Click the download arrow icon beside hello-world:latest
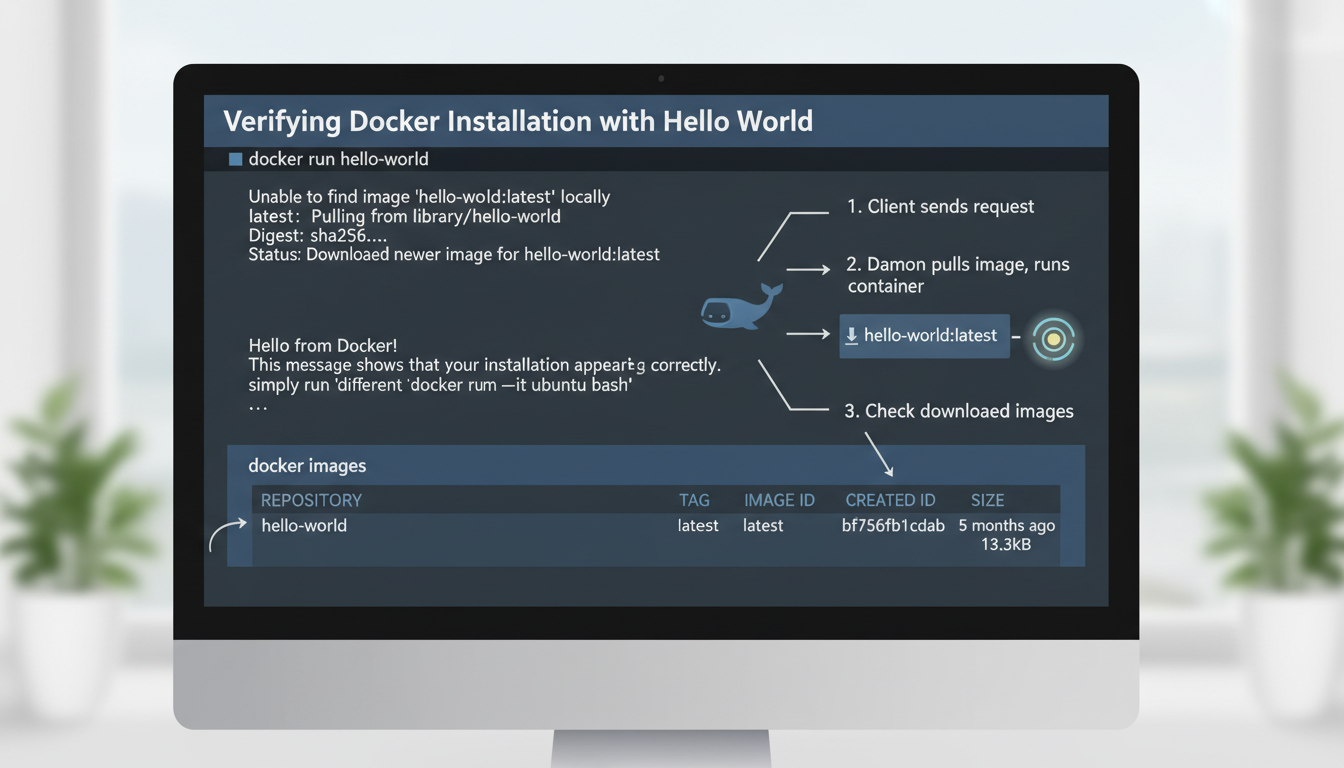The height and width of the screenshot is (768, 1344). [x=852, y=336]
